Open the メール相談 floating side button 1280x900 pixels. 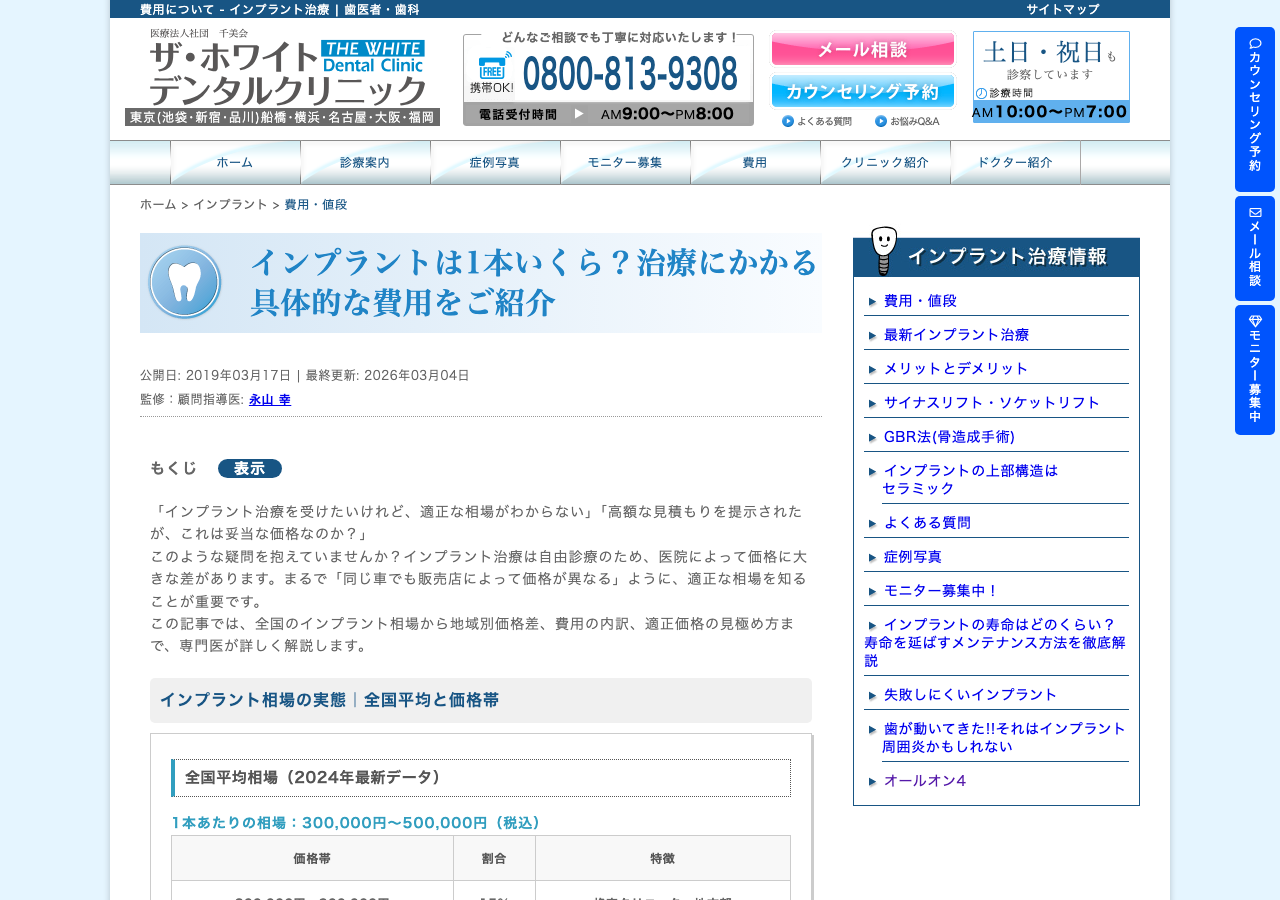[1255, 248]
